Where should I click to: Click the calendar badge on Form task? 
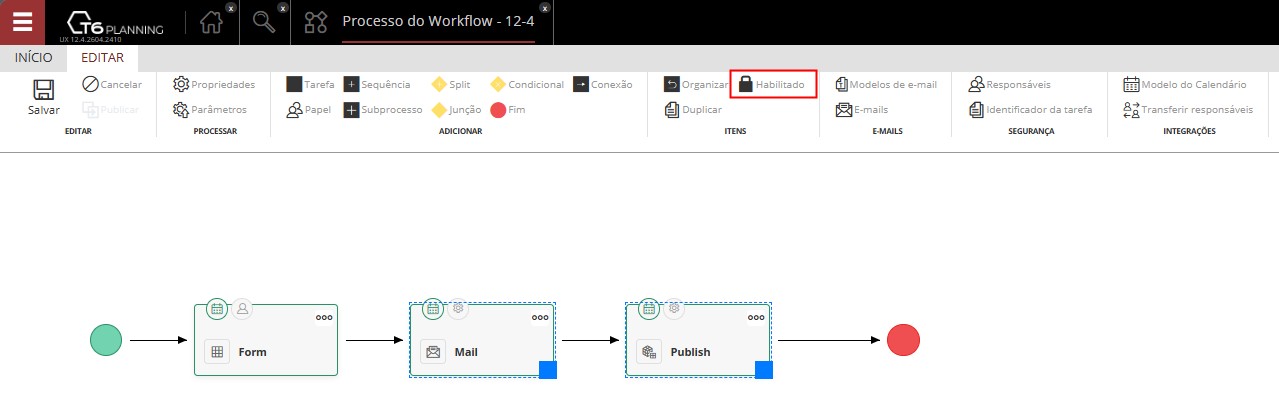point(217,309)
